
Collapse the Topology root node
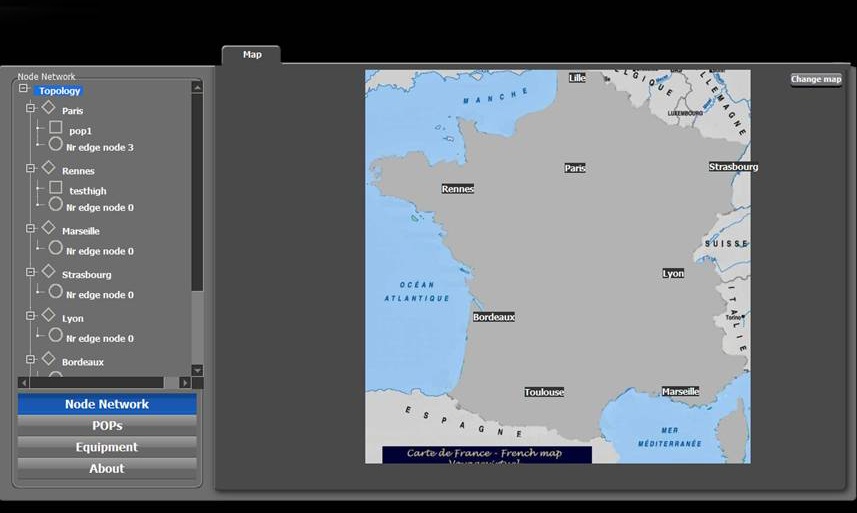pyautogui.click(x=23, y=88)
